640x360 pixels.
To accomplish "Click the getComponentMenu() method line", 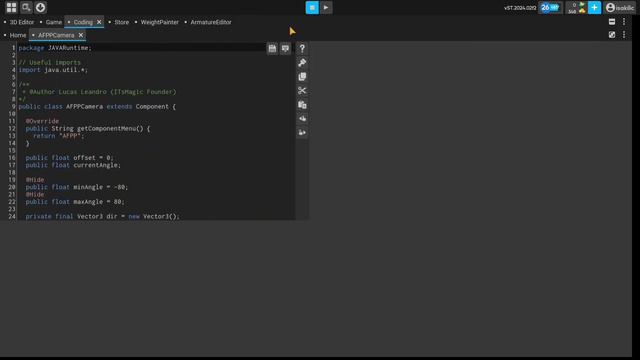I will (x=88, y=129).
